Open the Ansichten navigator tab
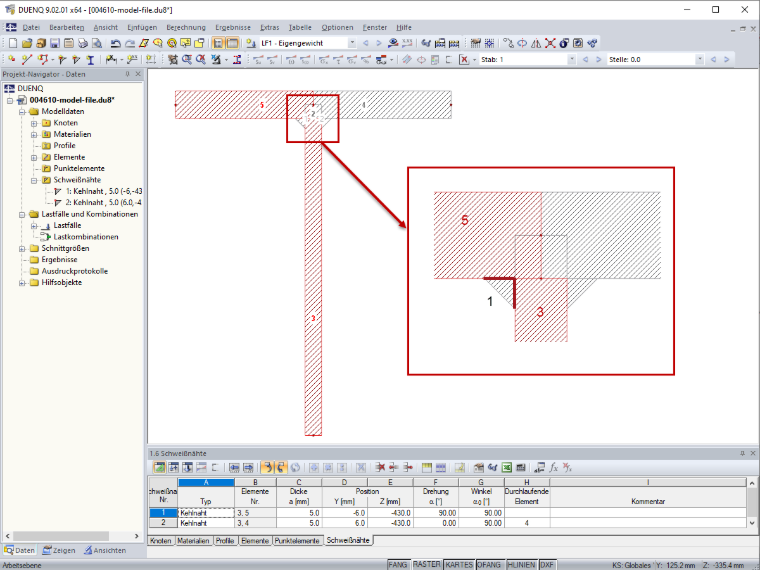The image size is (760, 570). click(x=105, y=550)
